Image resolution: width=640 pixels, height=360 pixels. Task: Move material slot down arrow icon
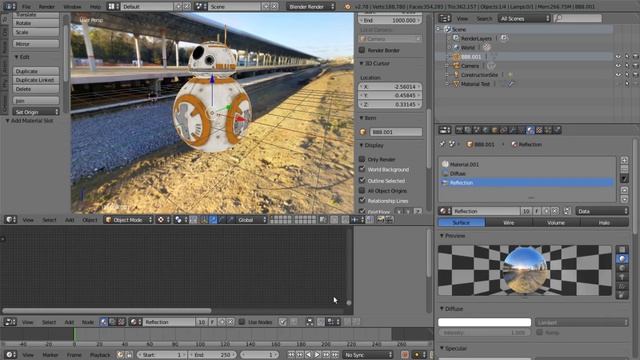[624, 199]
